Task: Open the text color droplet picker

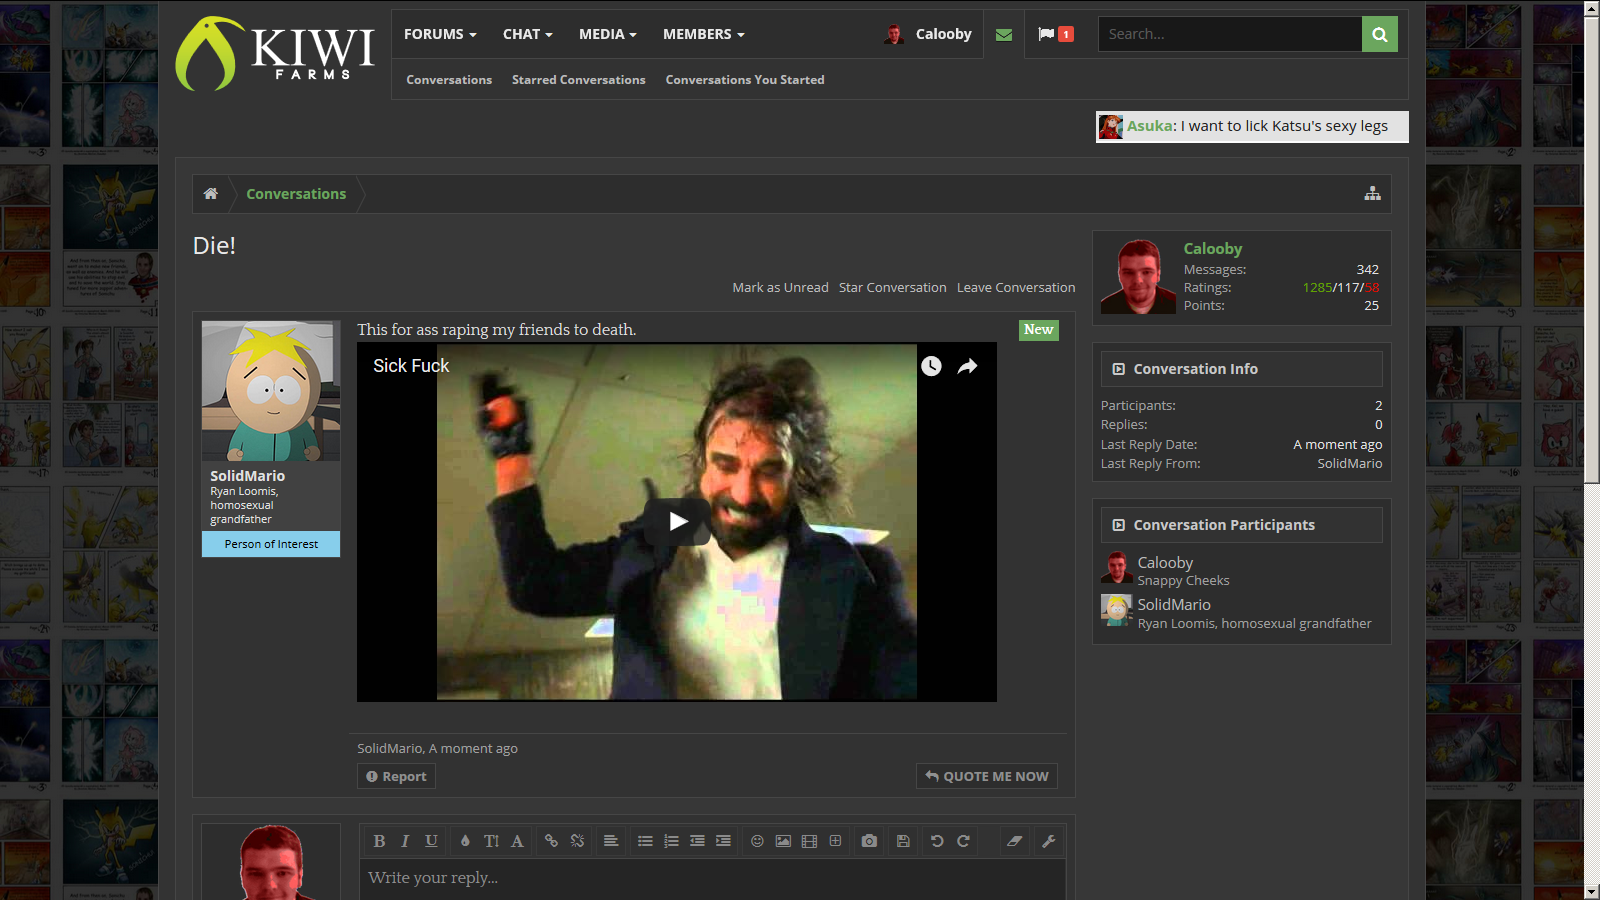Action: [x=465, y=841]
